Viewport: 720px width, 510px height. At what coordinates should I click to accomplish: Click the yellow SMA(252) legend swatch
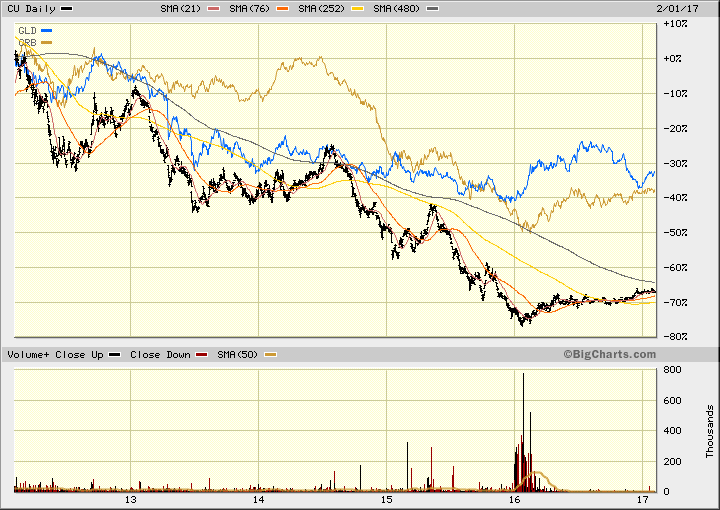(357, 9)
